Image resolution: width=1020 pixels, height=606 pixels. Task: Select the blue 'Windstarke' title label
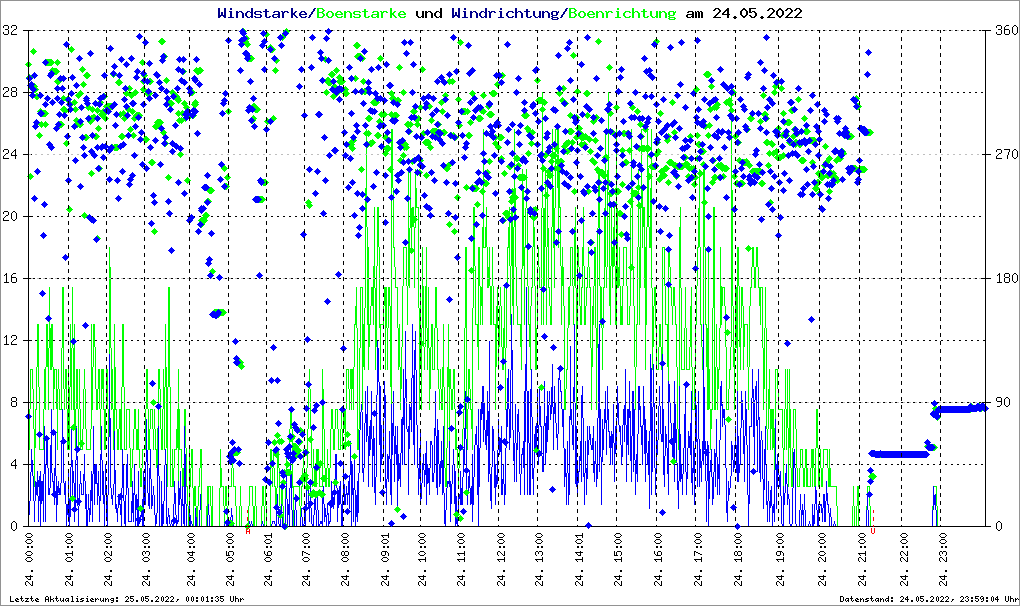[263, 13]
